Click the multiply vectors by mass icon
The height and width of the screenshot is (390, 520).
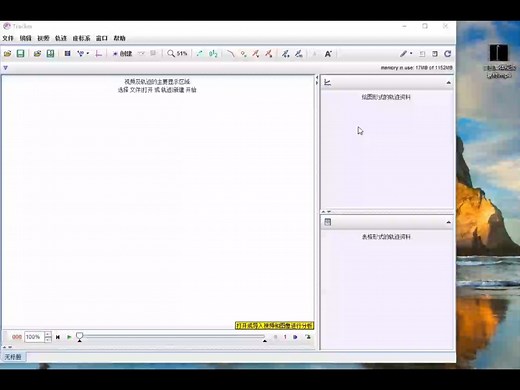(x=299, y=54)
